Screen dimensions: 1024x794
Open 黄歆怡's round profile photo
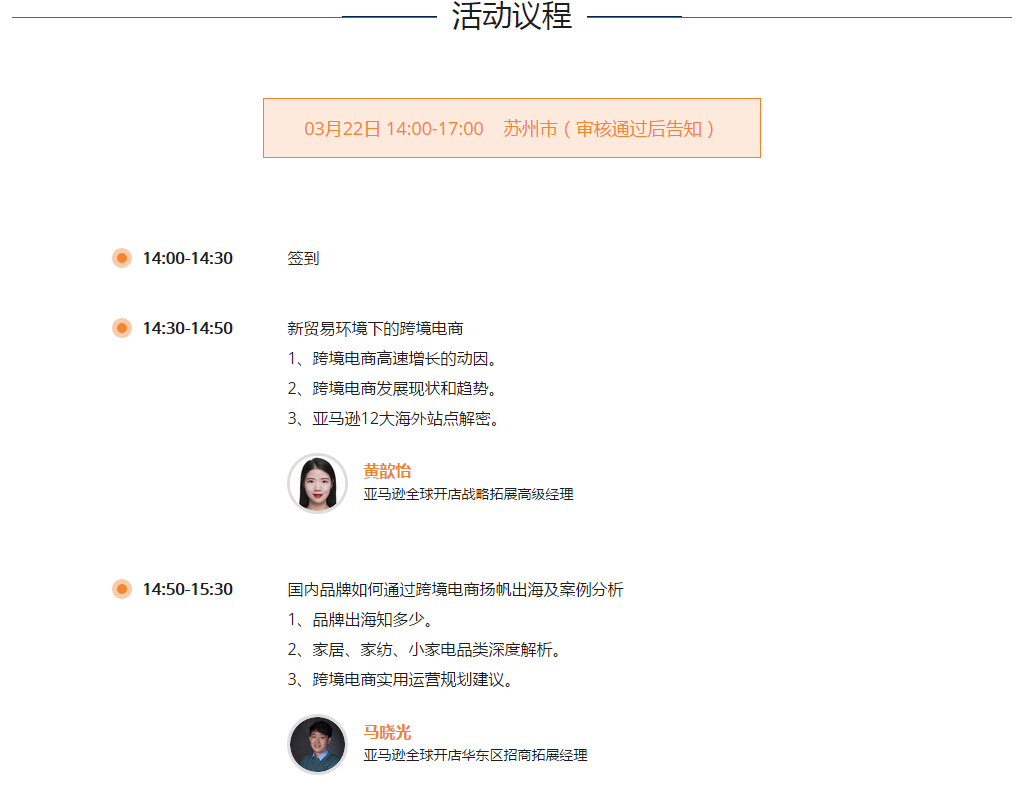(x=317, y=483)
